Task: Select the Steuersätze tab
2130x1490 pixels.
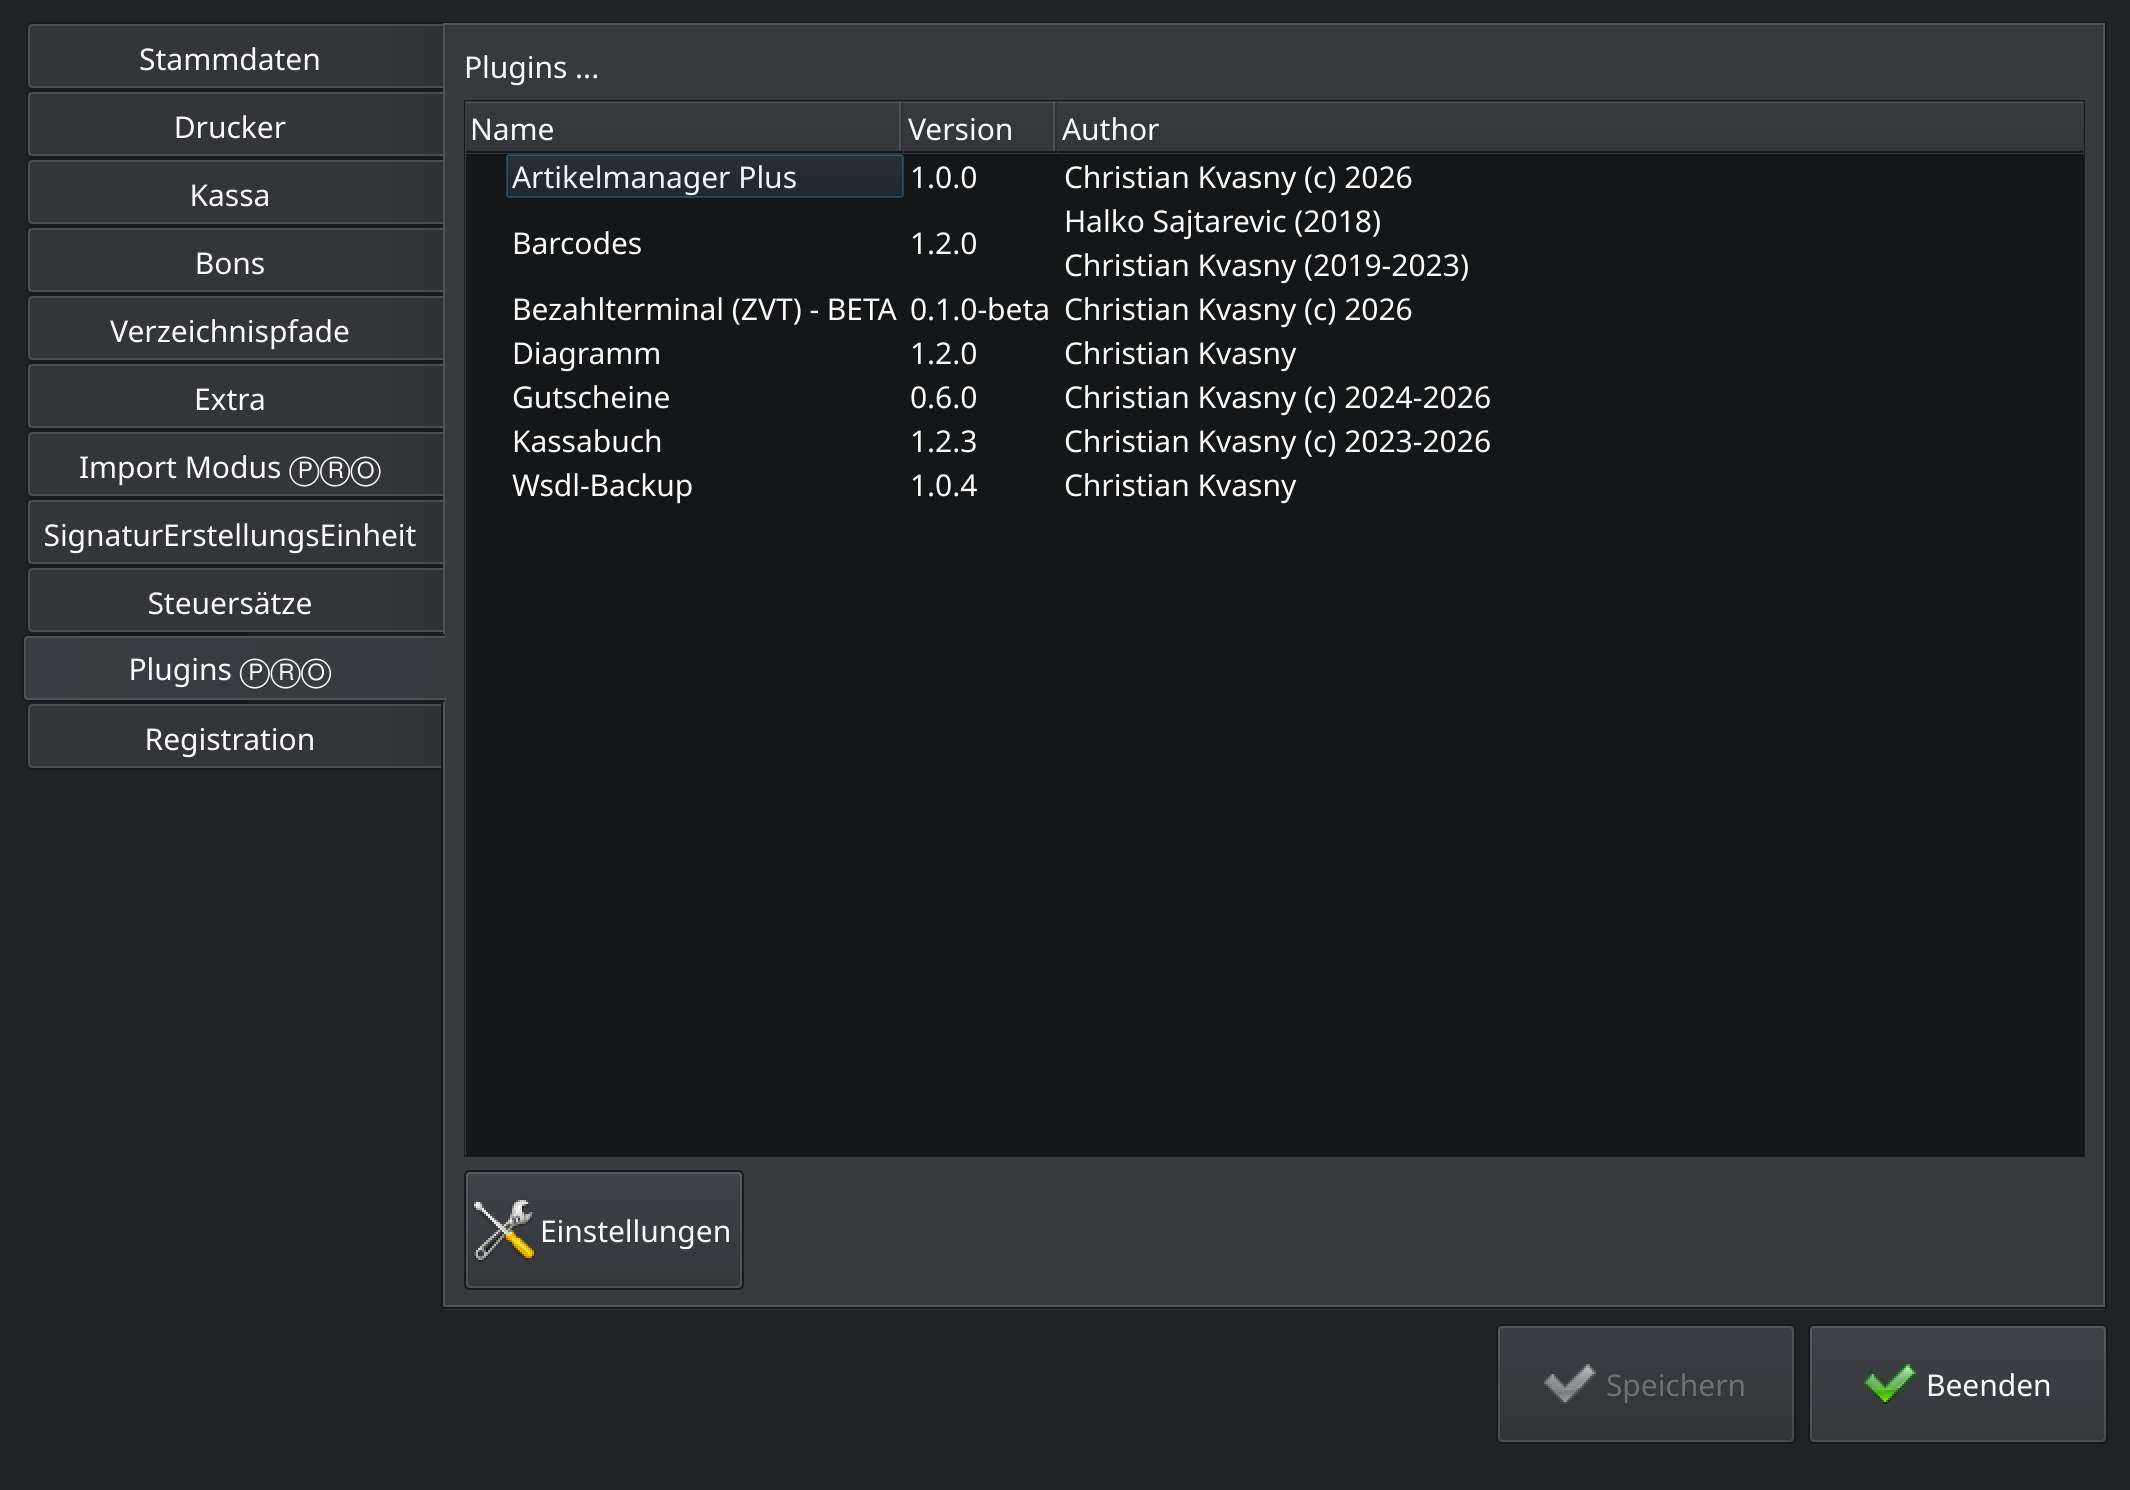Action: (235, 603)
